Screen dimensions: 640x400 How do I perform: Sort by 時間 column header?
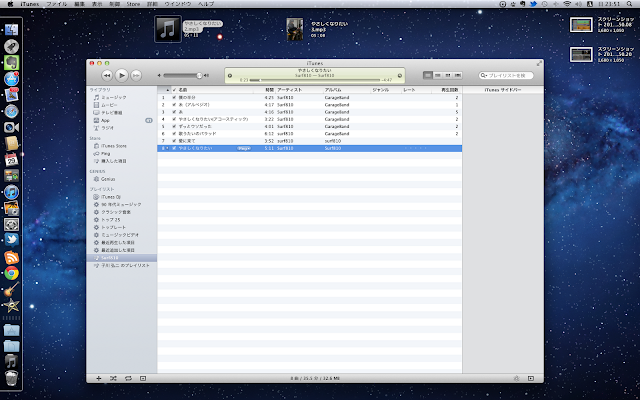(x=264, y=90)
